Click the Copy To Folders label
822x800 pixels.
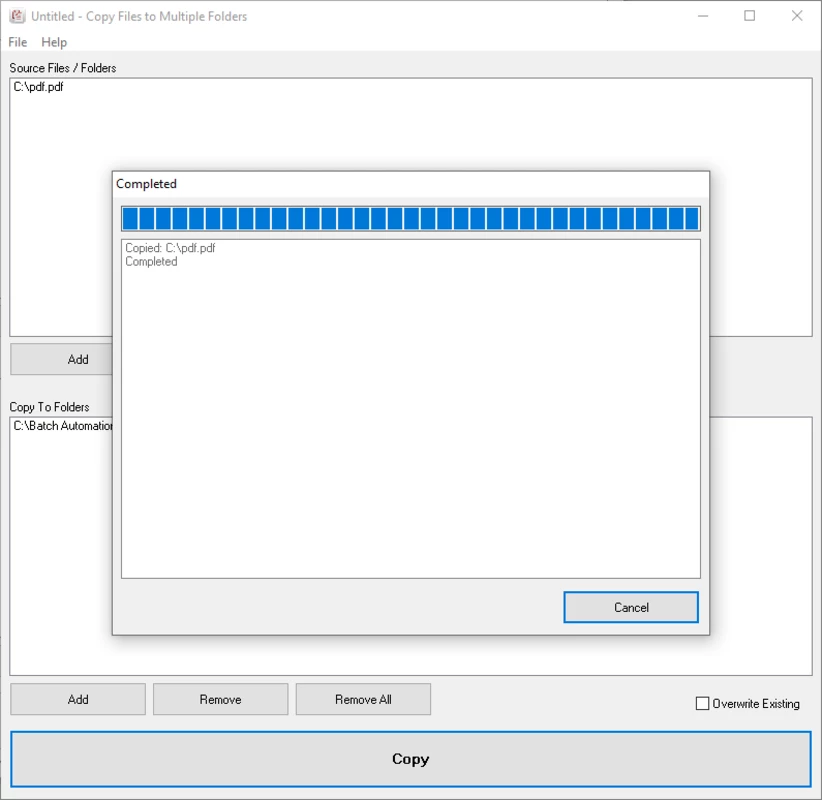click(49, 407)
